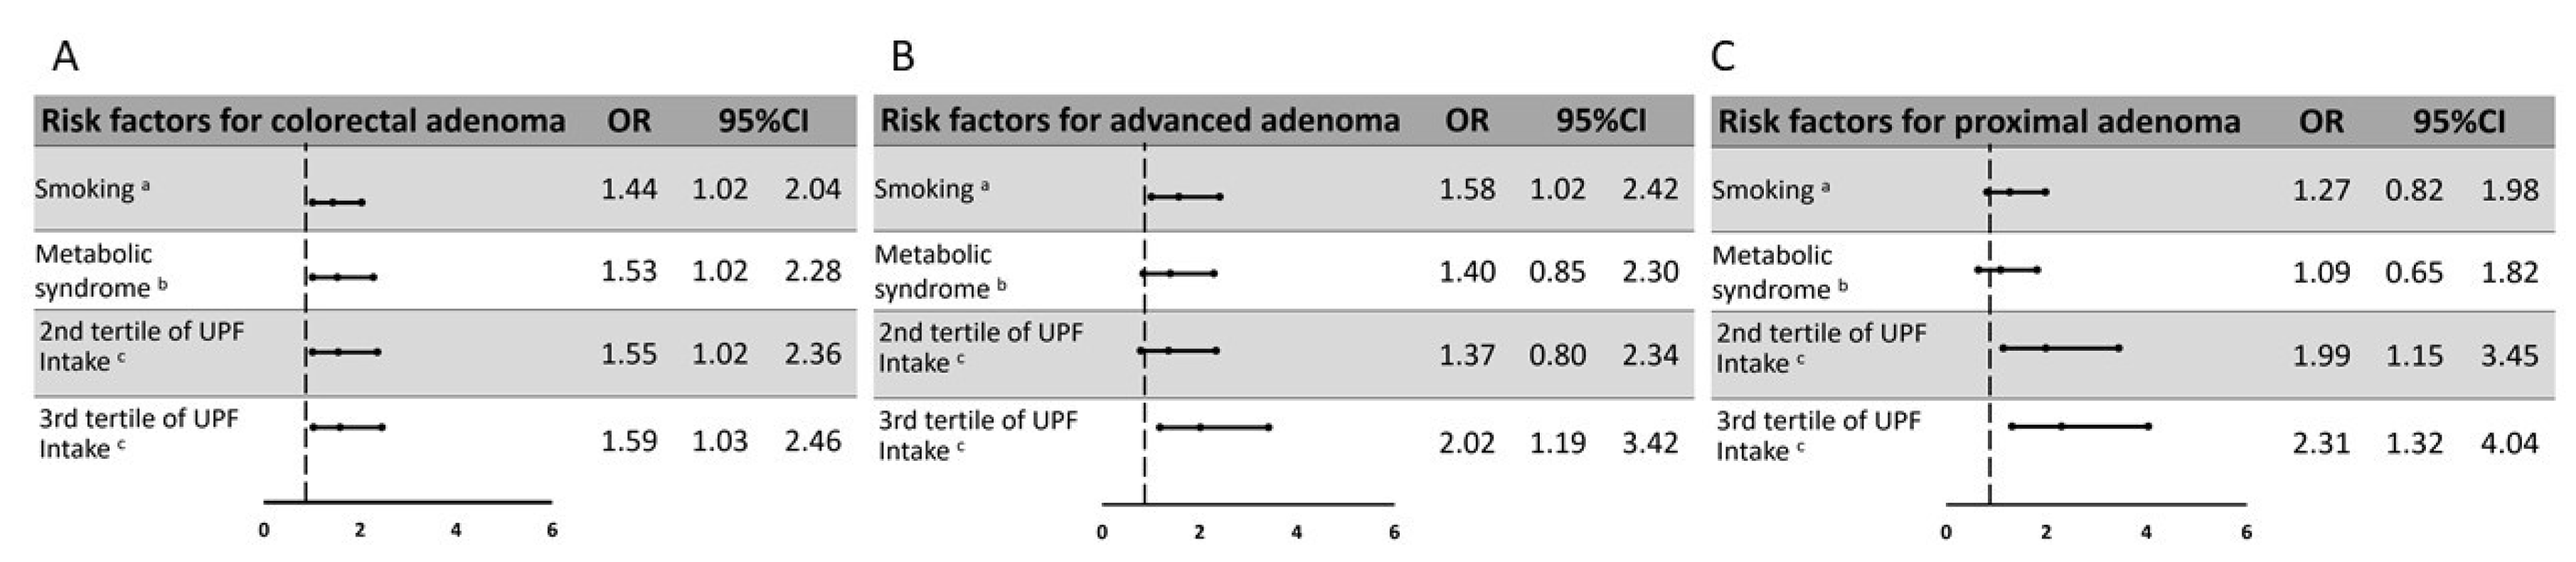2576x562 pixels.
Task: Pick the odds ratio value 1.59
Action: click(629, 441)
